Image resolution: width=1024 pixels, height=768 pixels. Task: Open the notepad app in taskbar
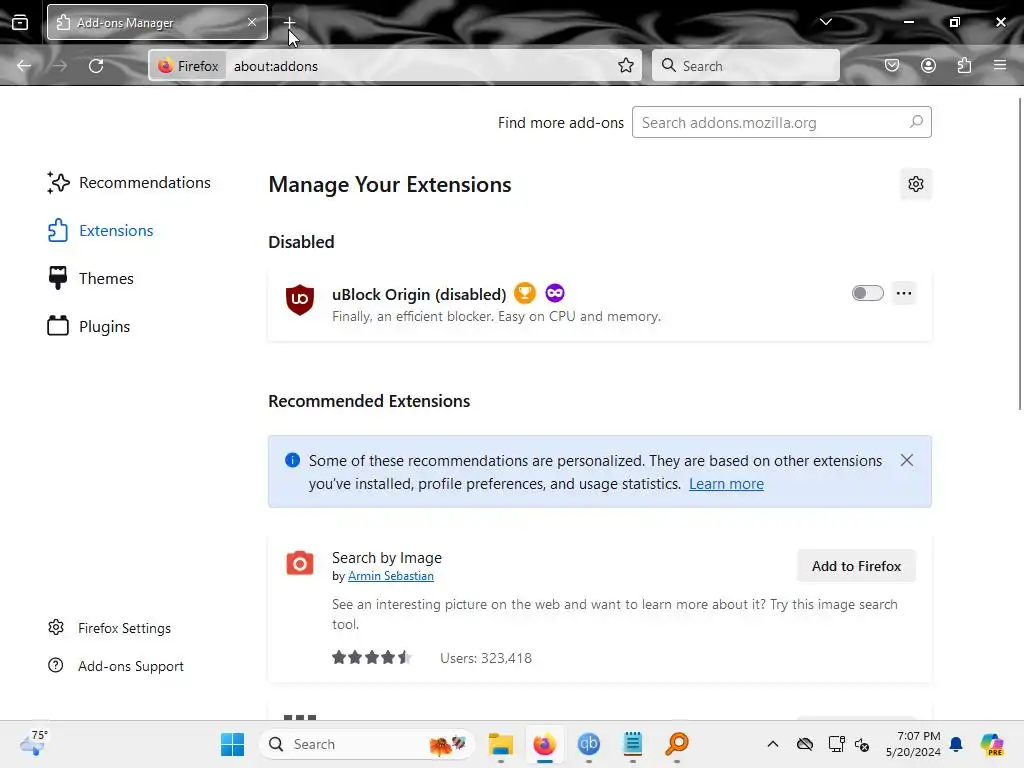[632, 744]
